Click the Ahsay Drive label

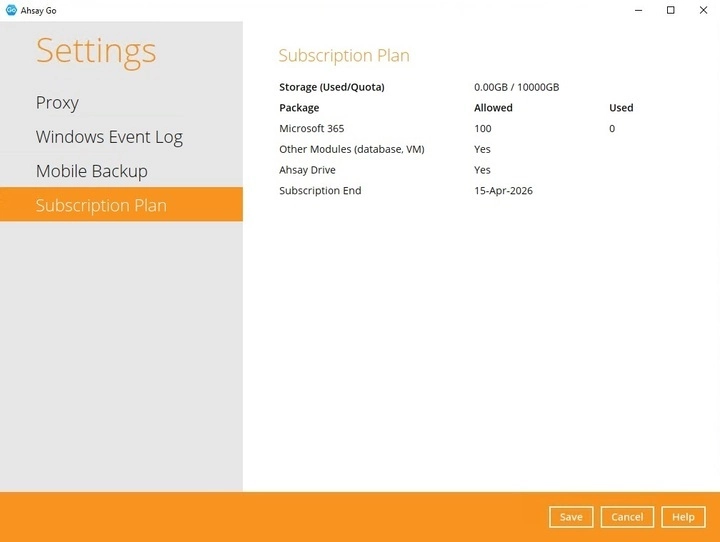(x=307, y=170)
